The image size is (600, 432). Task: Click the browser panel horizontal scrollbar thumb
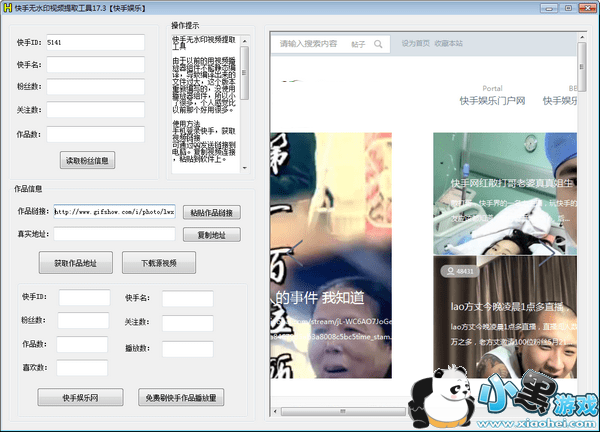click(x=343, y=412)
